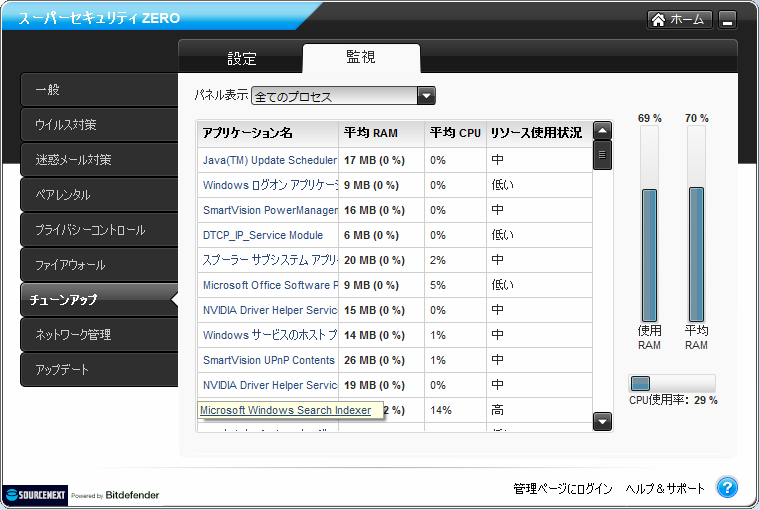This screenshot has width=760, height=510.
Task: Open NVIDIA Driver Helper link with 15 MB
Action: (270, 310)
